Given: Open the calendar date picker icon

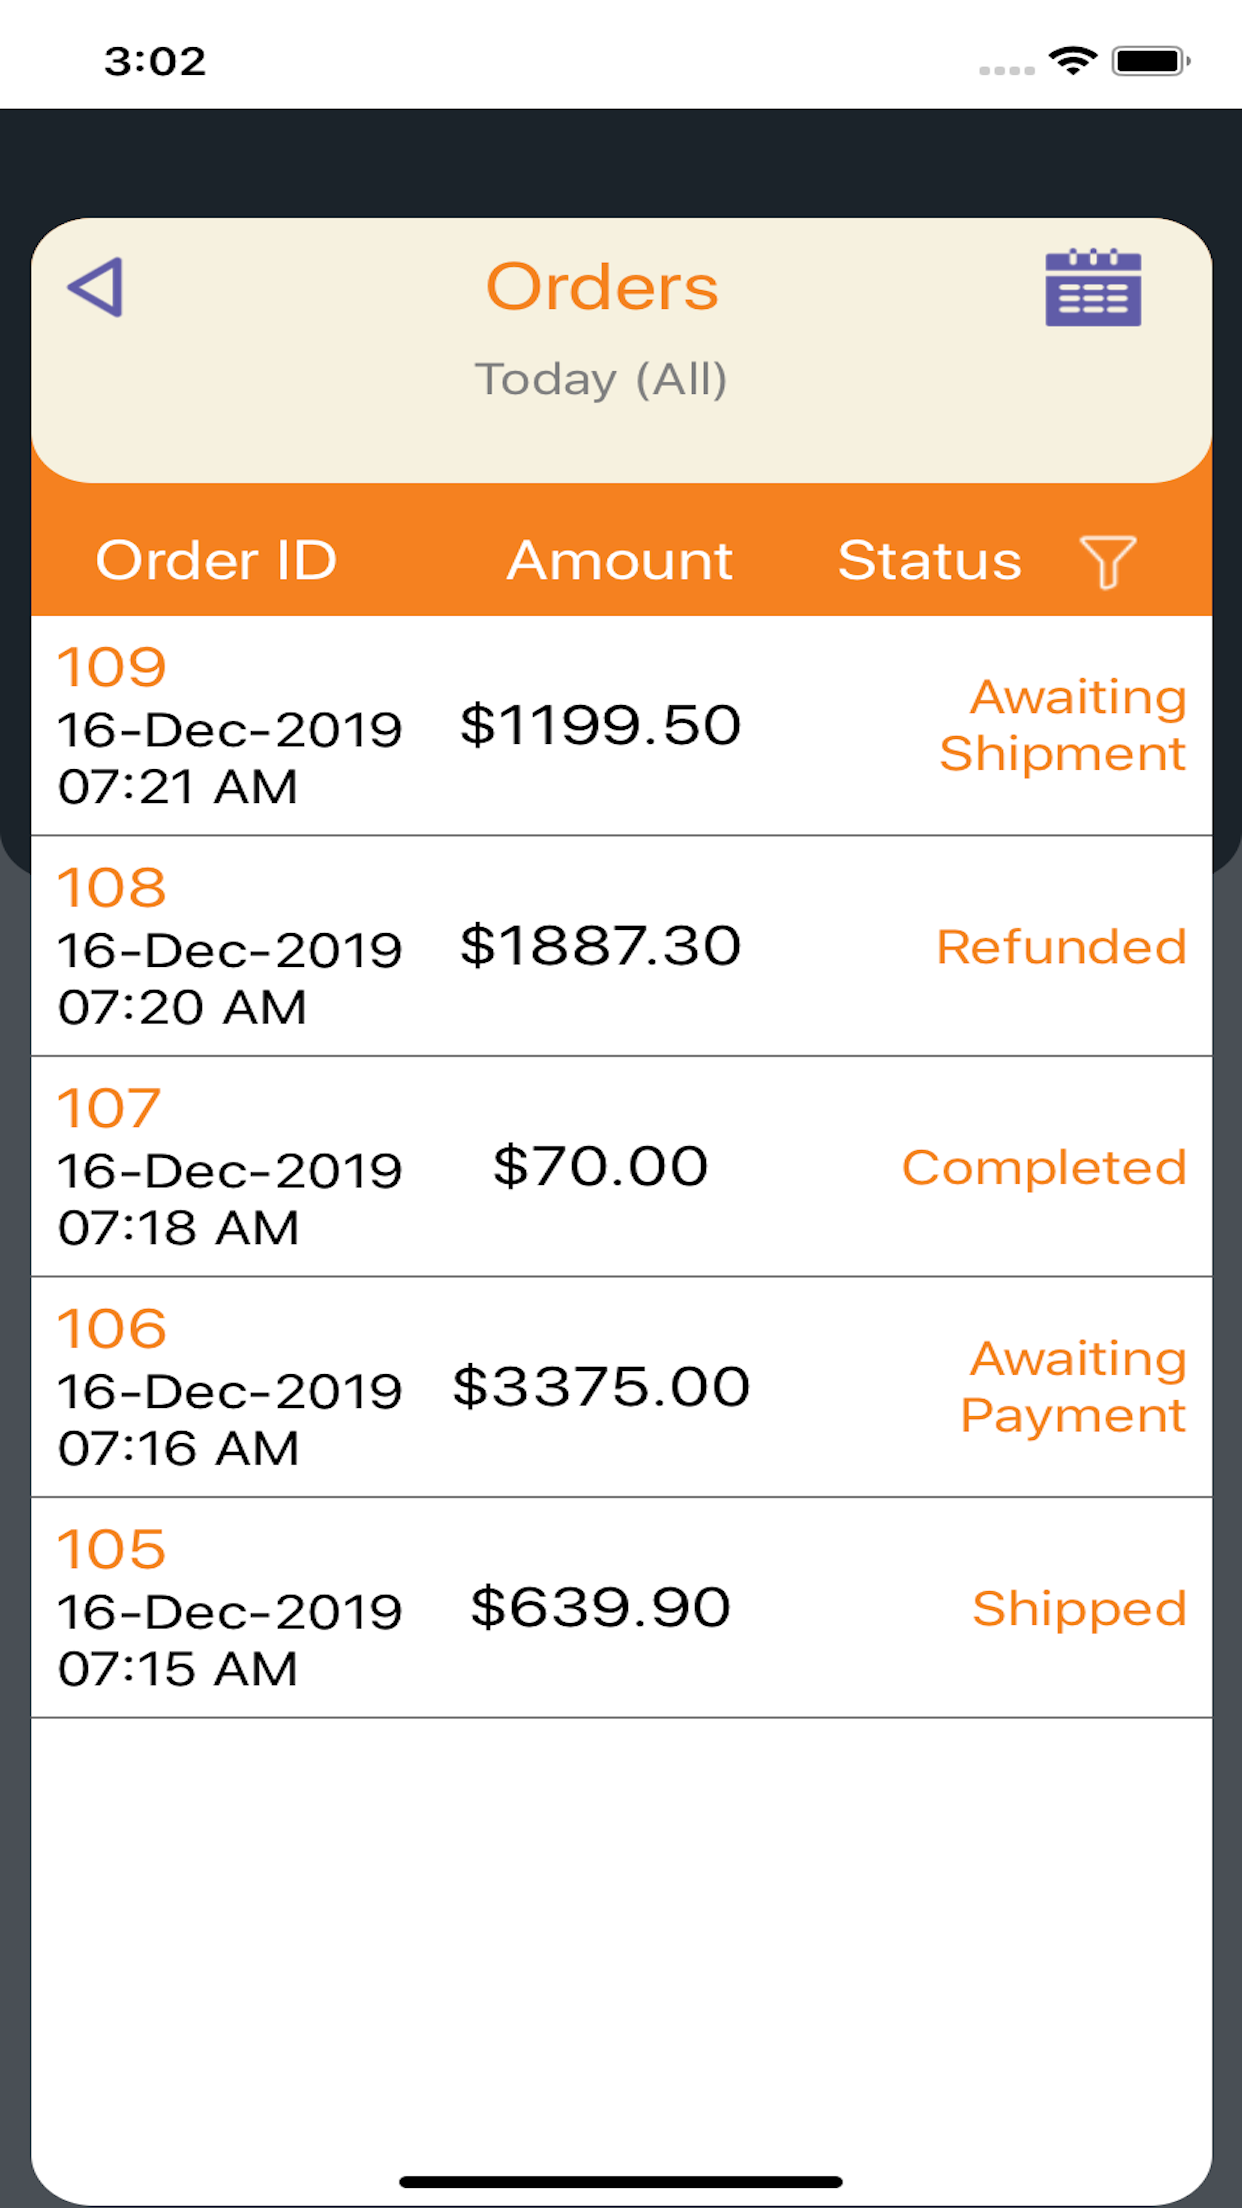Looking at the screenshot, I should coord(1093,288).
